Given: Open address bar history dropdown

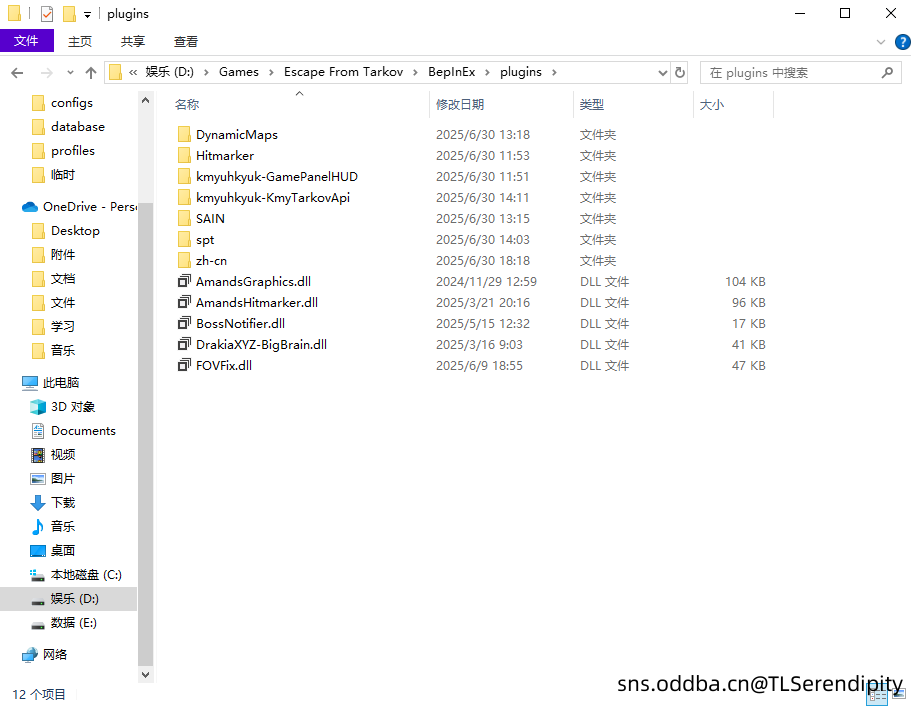Looking at the screenshot, I should tap(662, 73).
